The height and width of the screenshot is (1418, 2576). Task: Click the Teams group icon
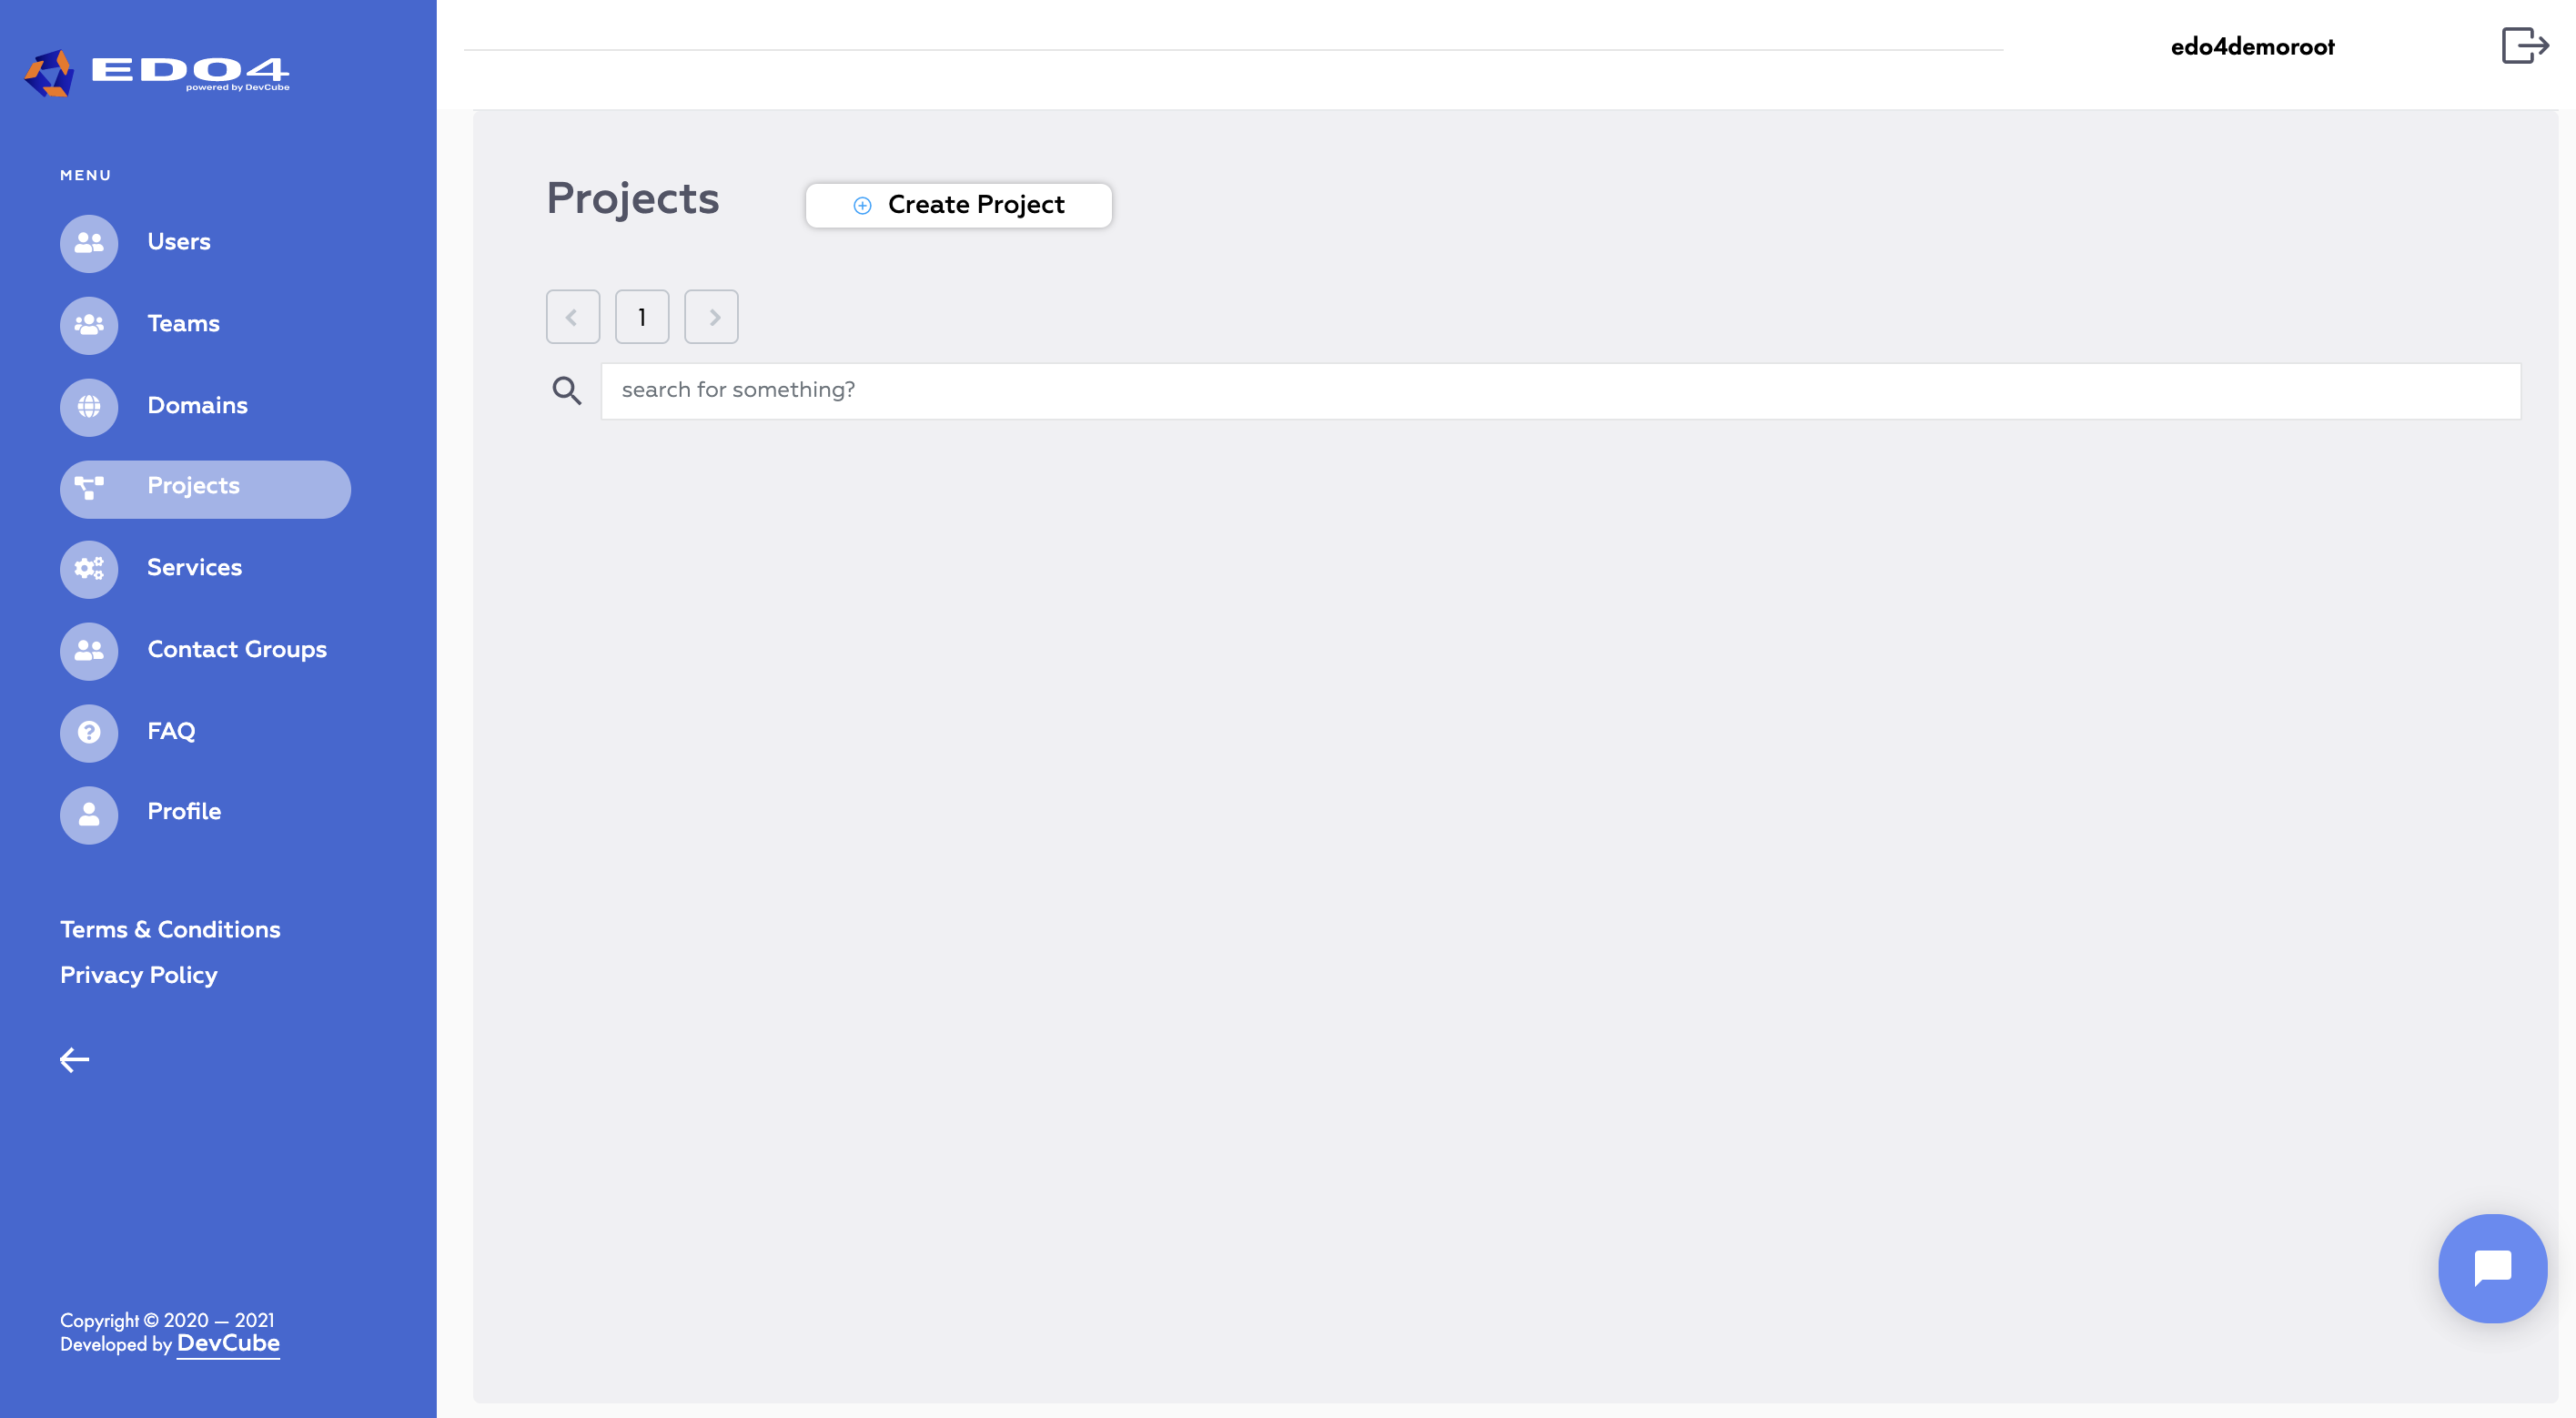pos(89,325)
